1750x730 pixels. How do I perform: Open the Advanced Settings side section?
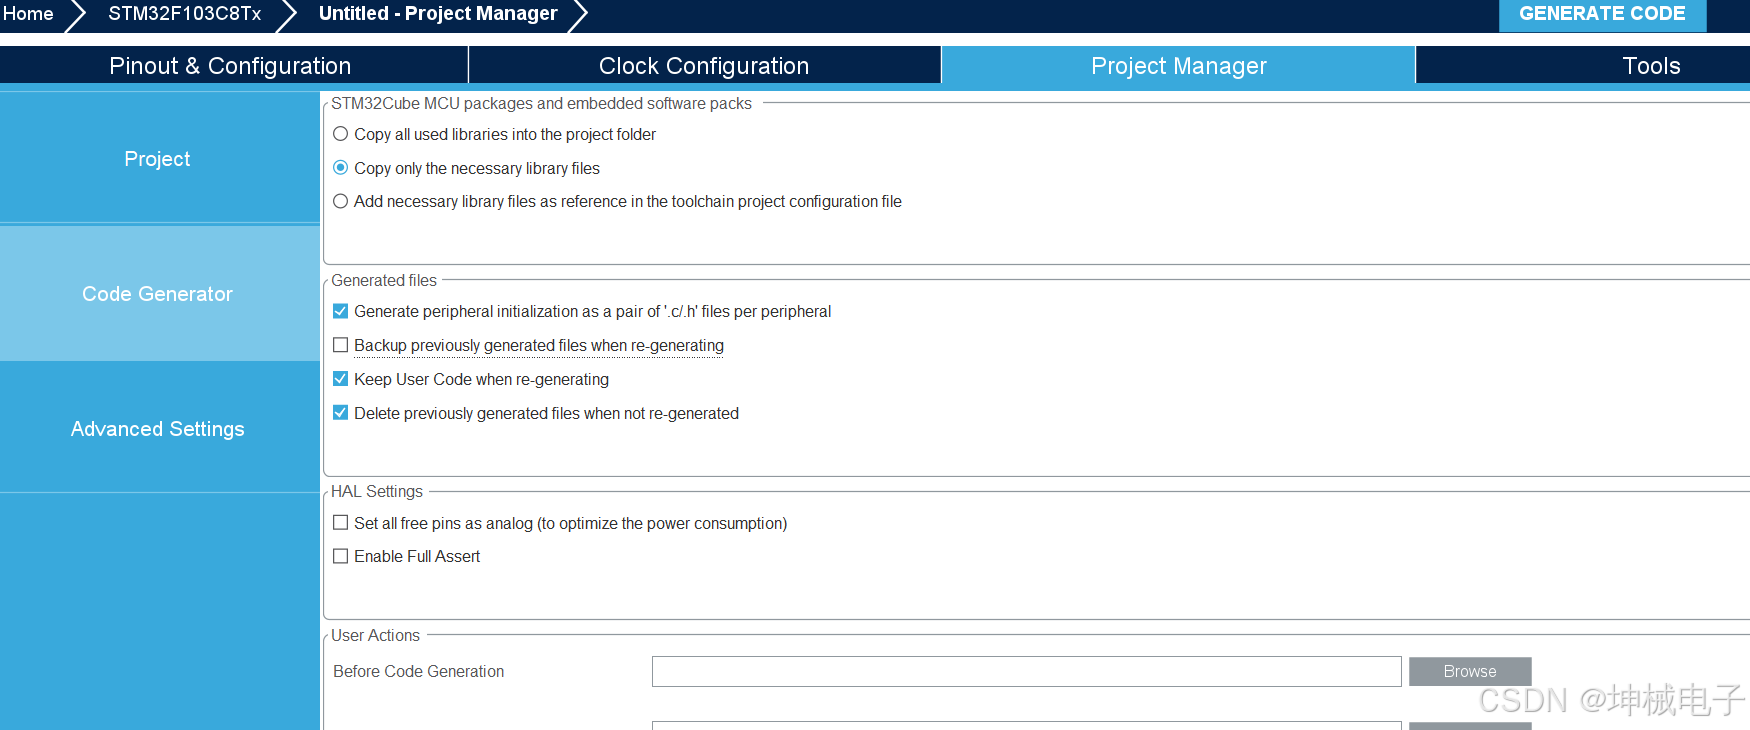(x=158, y=429)
